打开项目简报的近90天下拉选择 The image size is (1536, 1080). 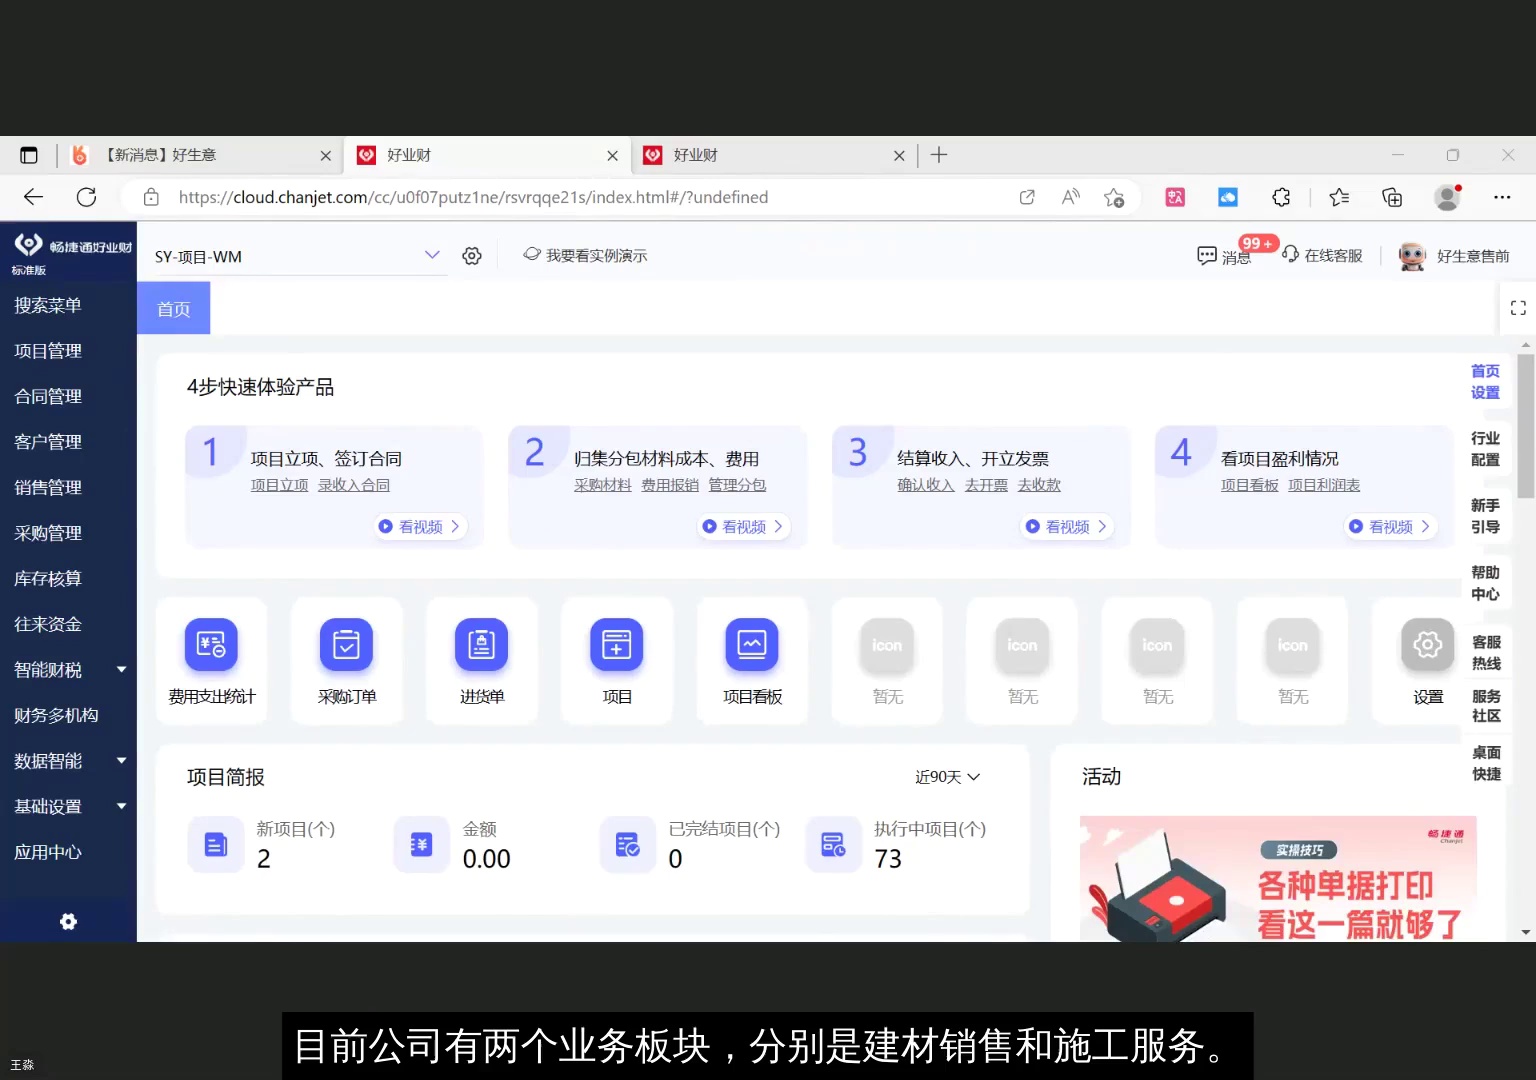coord(945,776)
